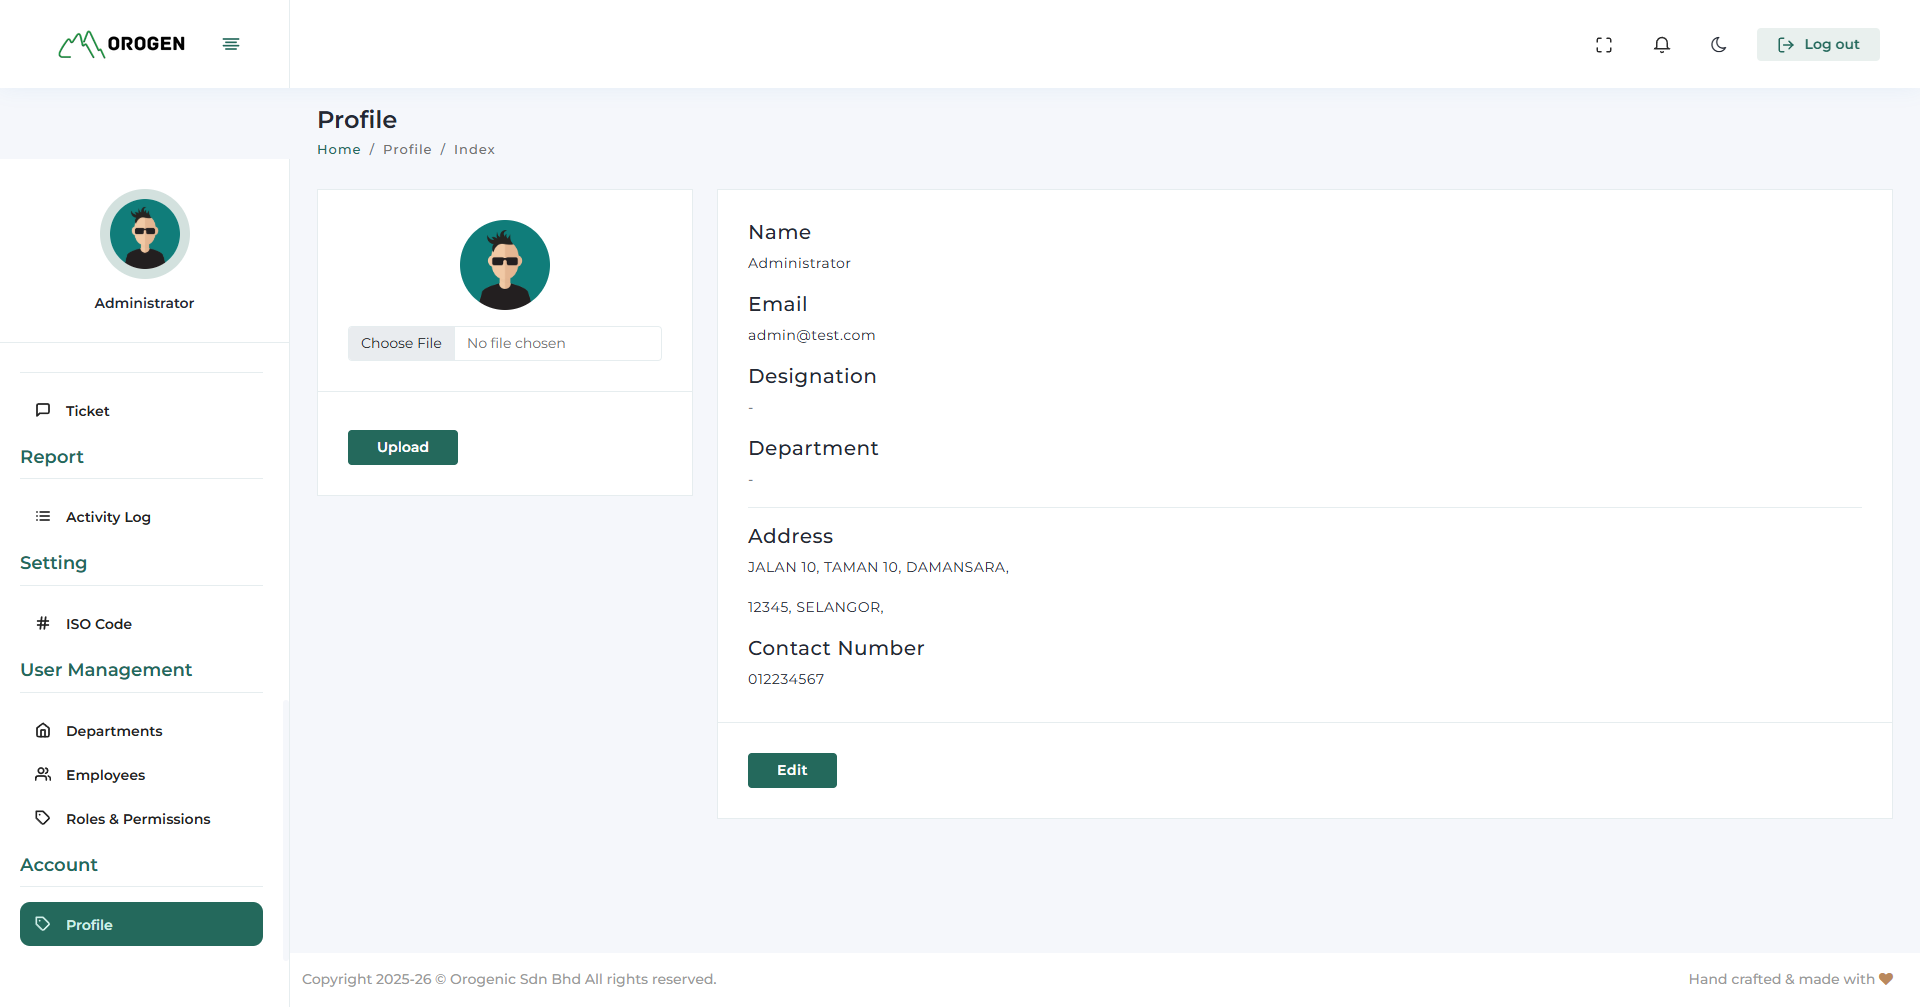Click the Roles & Permissions tag icon
Viewport: 1920px width, 1007px height.
click(x=43, y=818)
